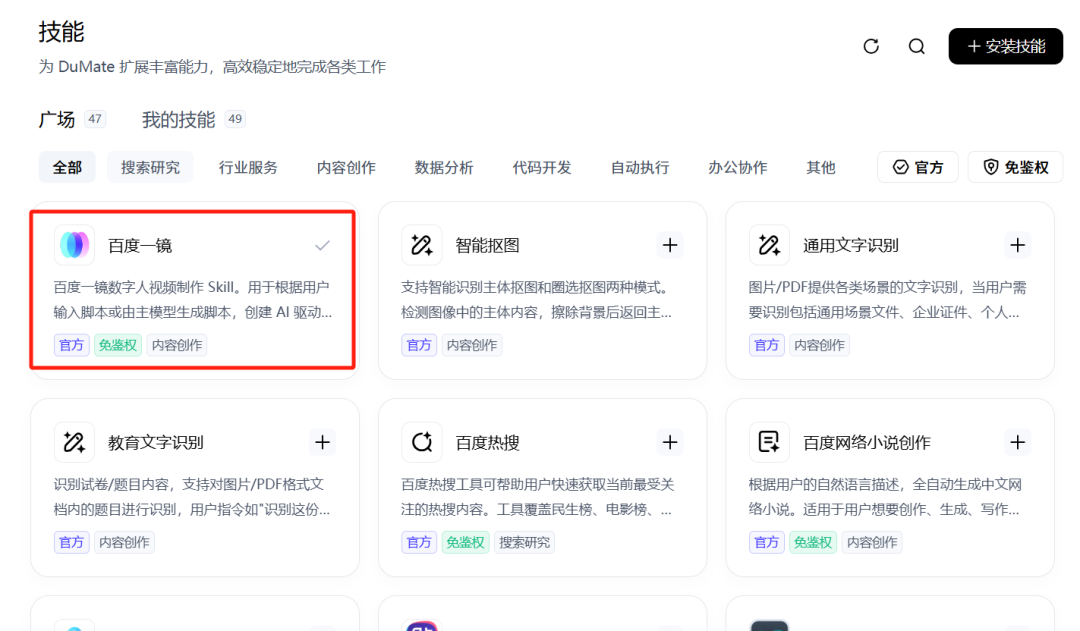Image resolution: width=1080 pixels, height=631 pixels.
Task: Click the installed checkmark on 百度一镜
Action: 322,245
